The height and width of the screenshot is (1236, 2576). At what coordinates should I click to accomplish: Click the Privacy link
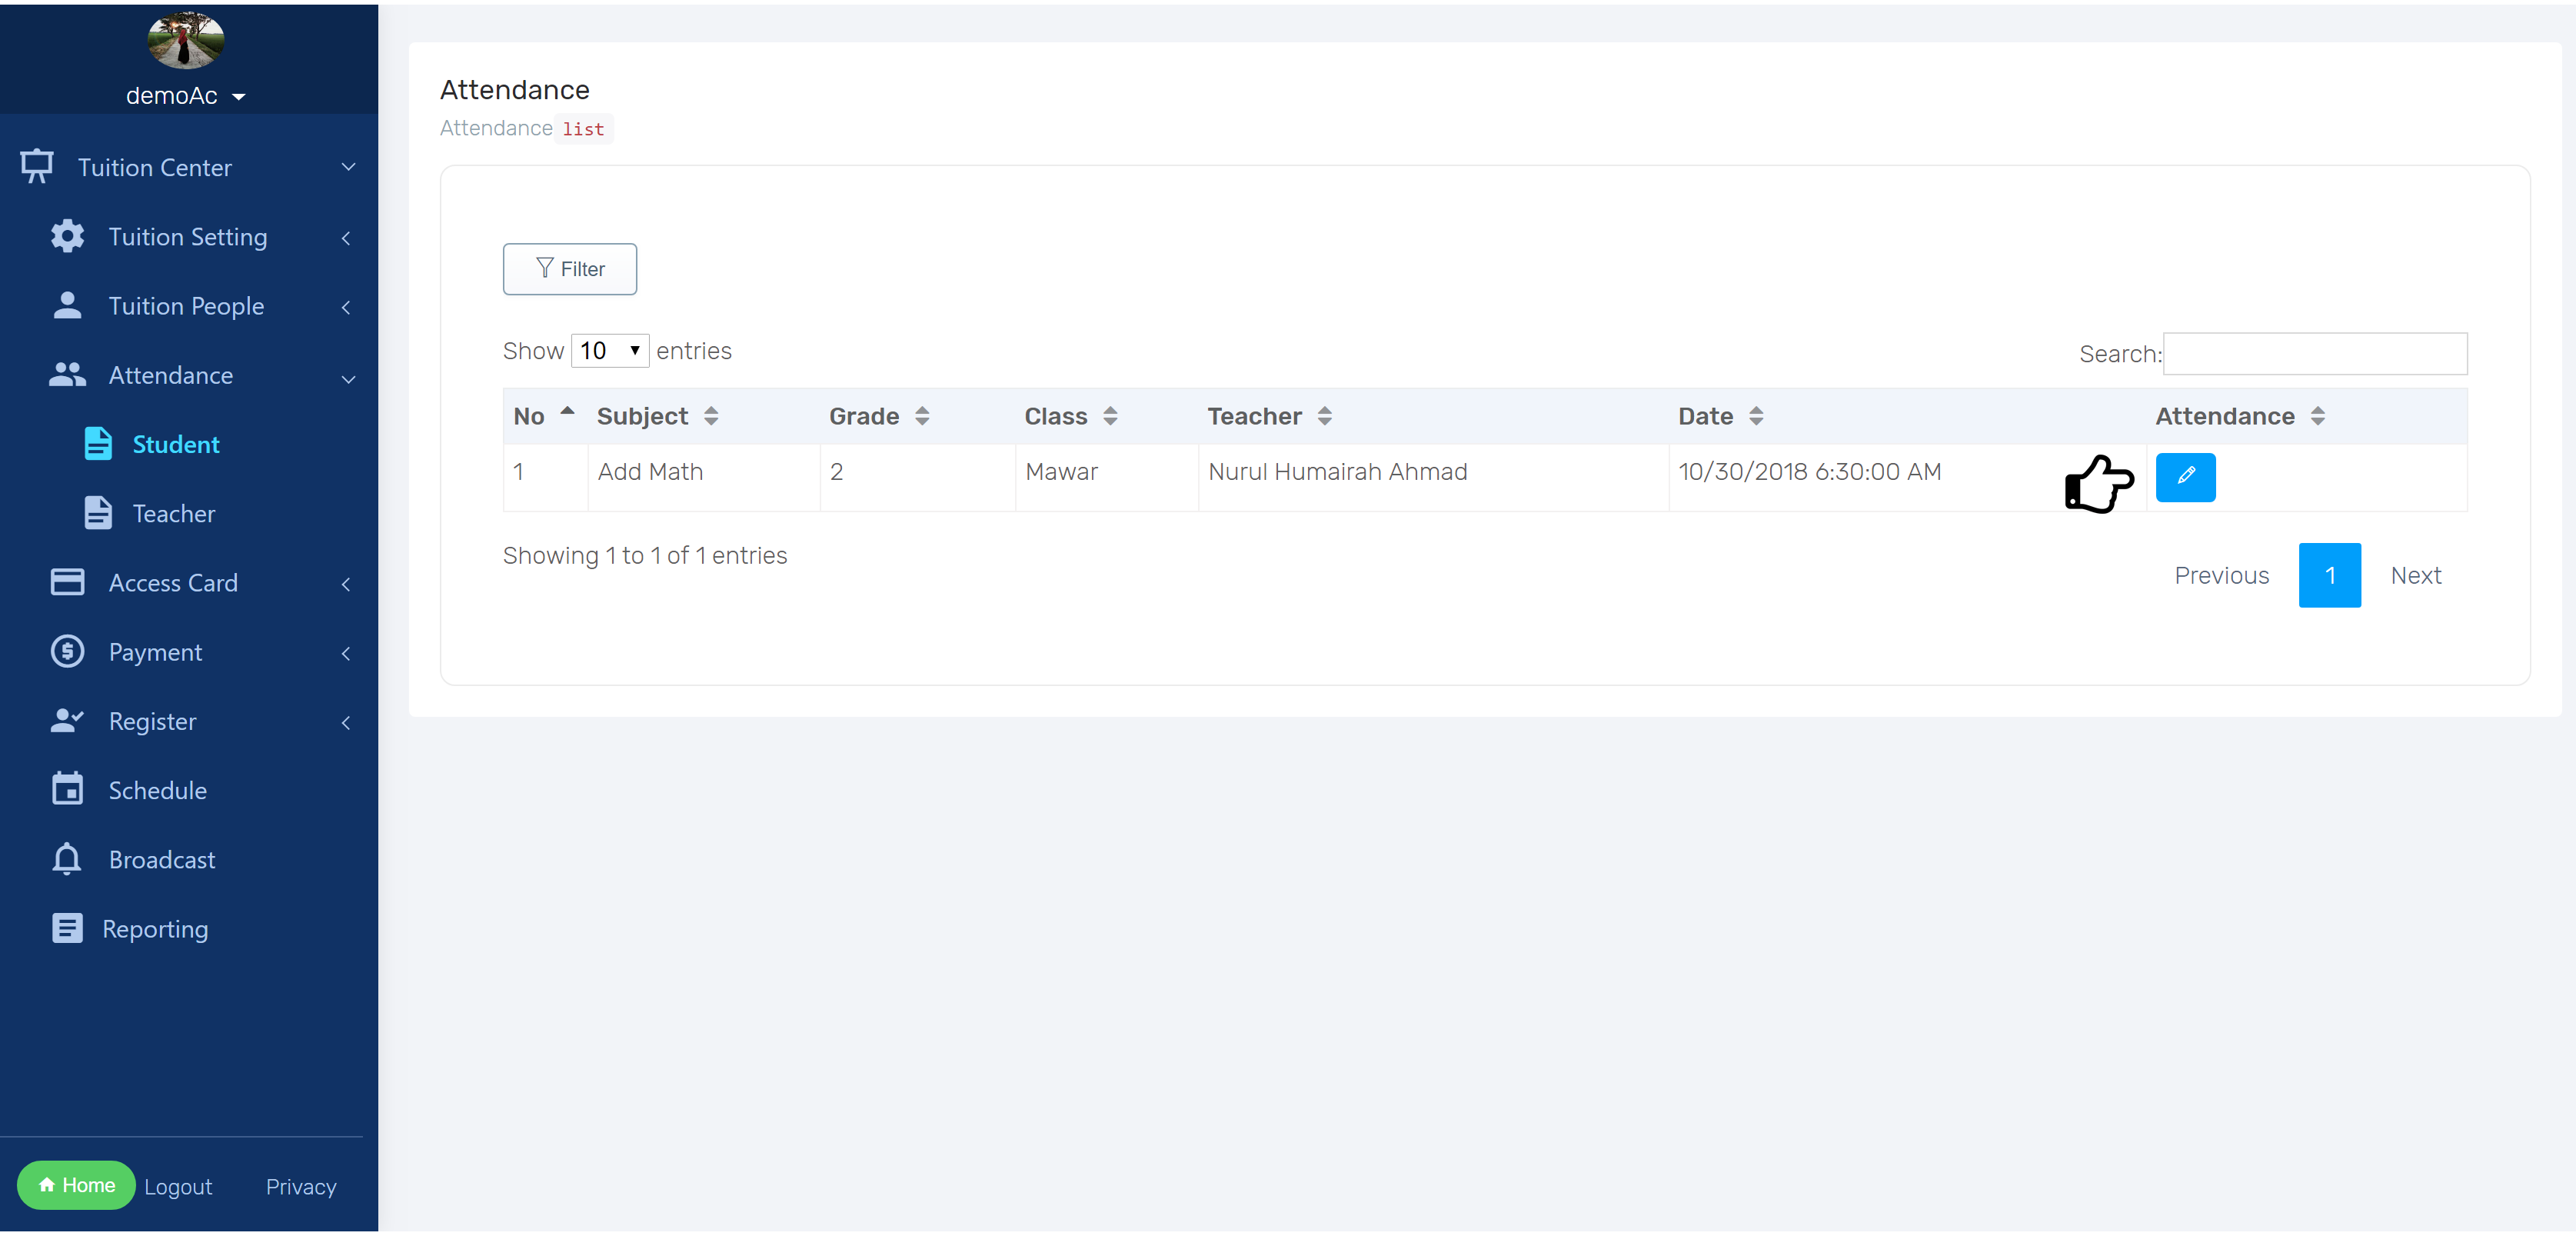301,1186
